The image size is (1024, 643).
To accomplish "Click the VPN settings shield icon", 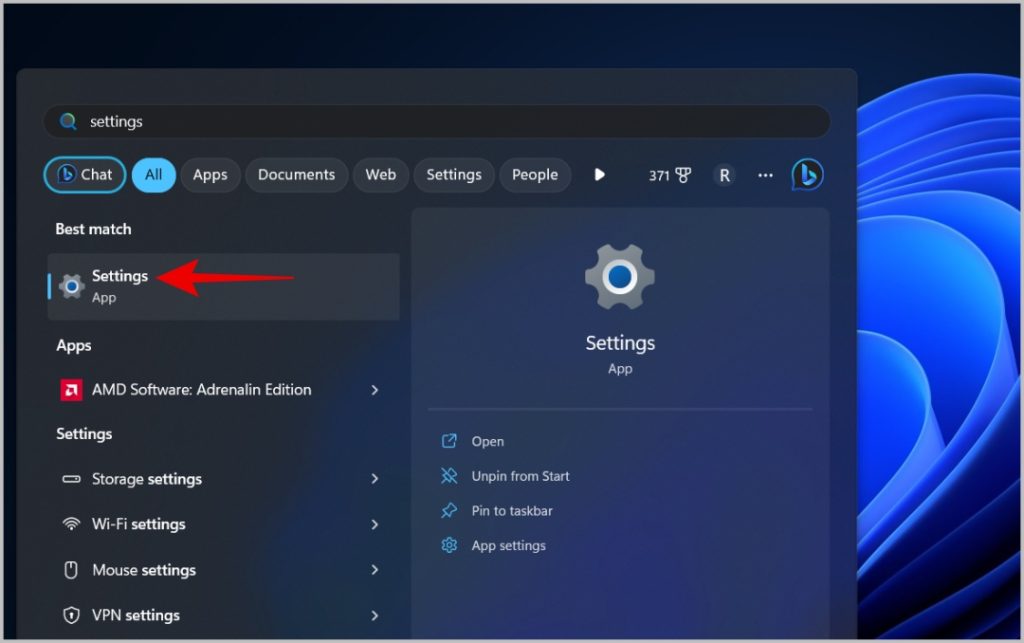I will point(71,615).
